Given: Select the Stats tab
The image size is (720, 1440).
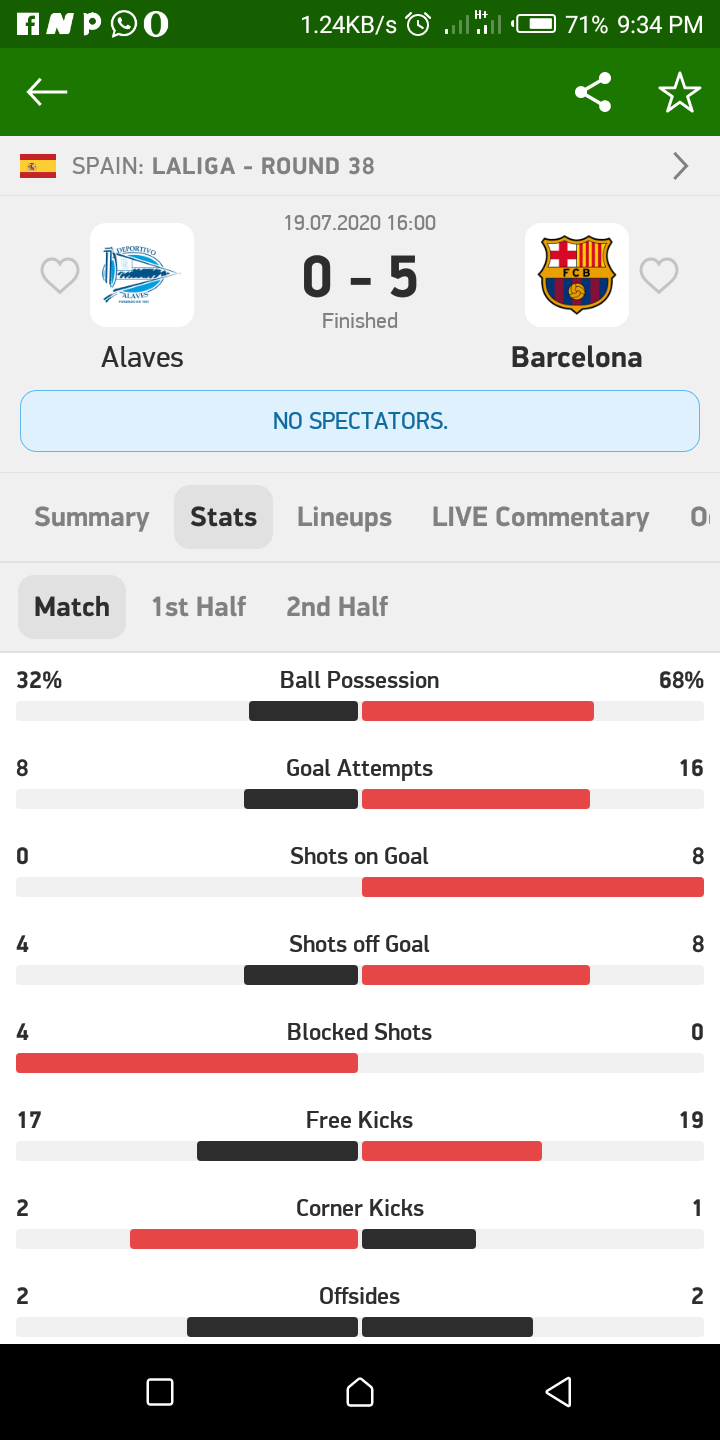Looking at the screenshot, I should point(223,517).
